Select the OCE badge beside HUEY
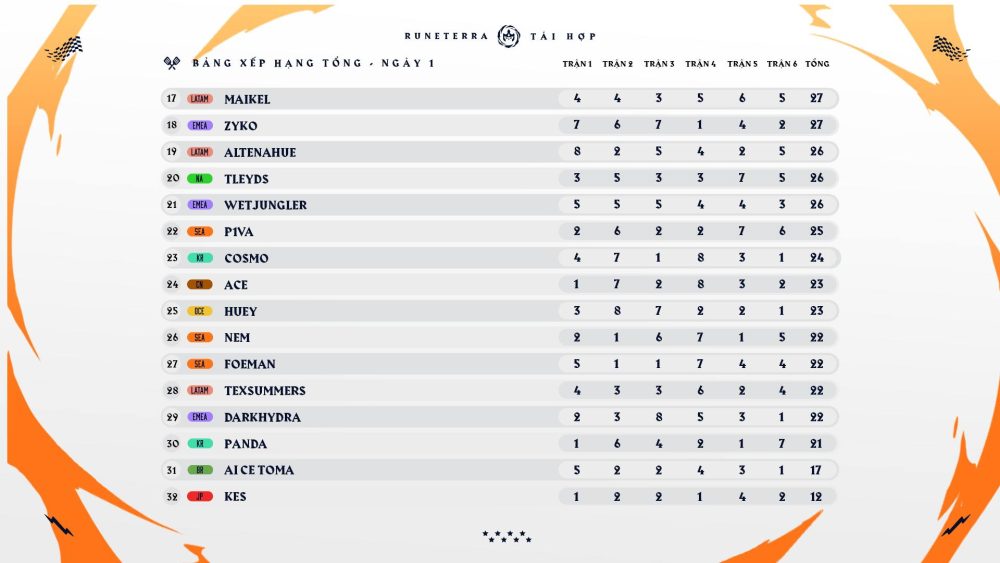This screenshot has height=563, width=1000. click(x=200, y=311)
